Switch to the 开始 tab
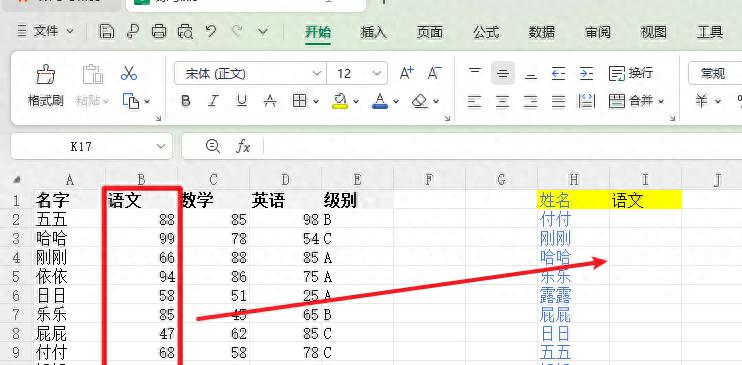Viewport: 742px width, 365px height. tap(318, 32)
